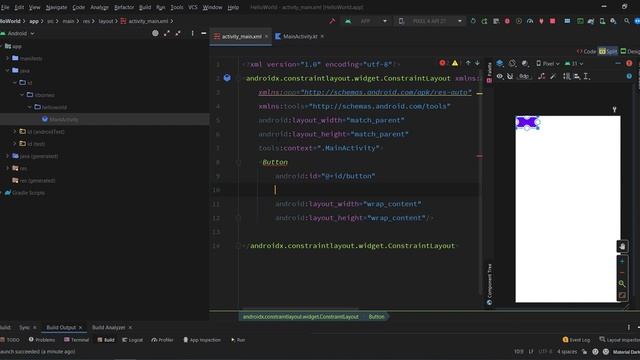Open the Palette side tab

point(489,73)
